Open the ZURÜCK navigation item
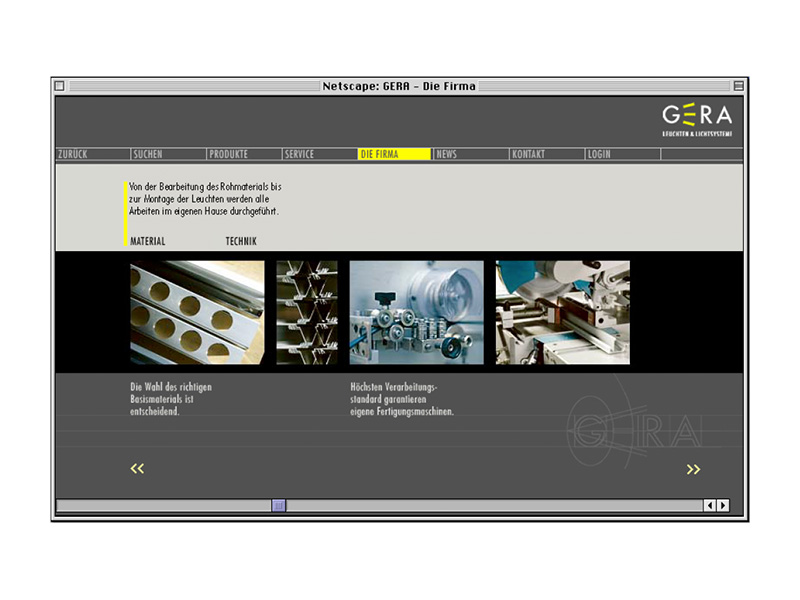Viewport: 800px width, 600px height. tap(73, 154)
